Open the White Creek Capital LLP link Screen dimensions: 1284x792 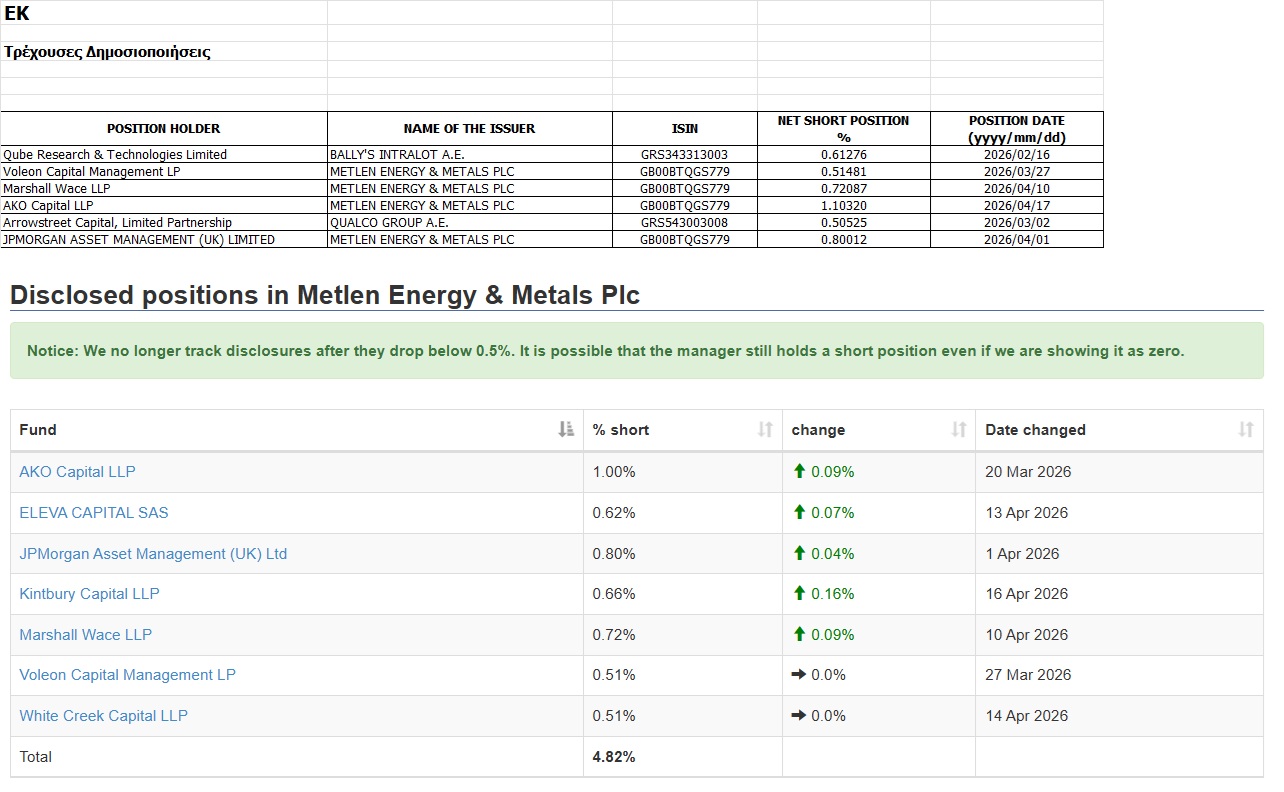click(103, 716)
